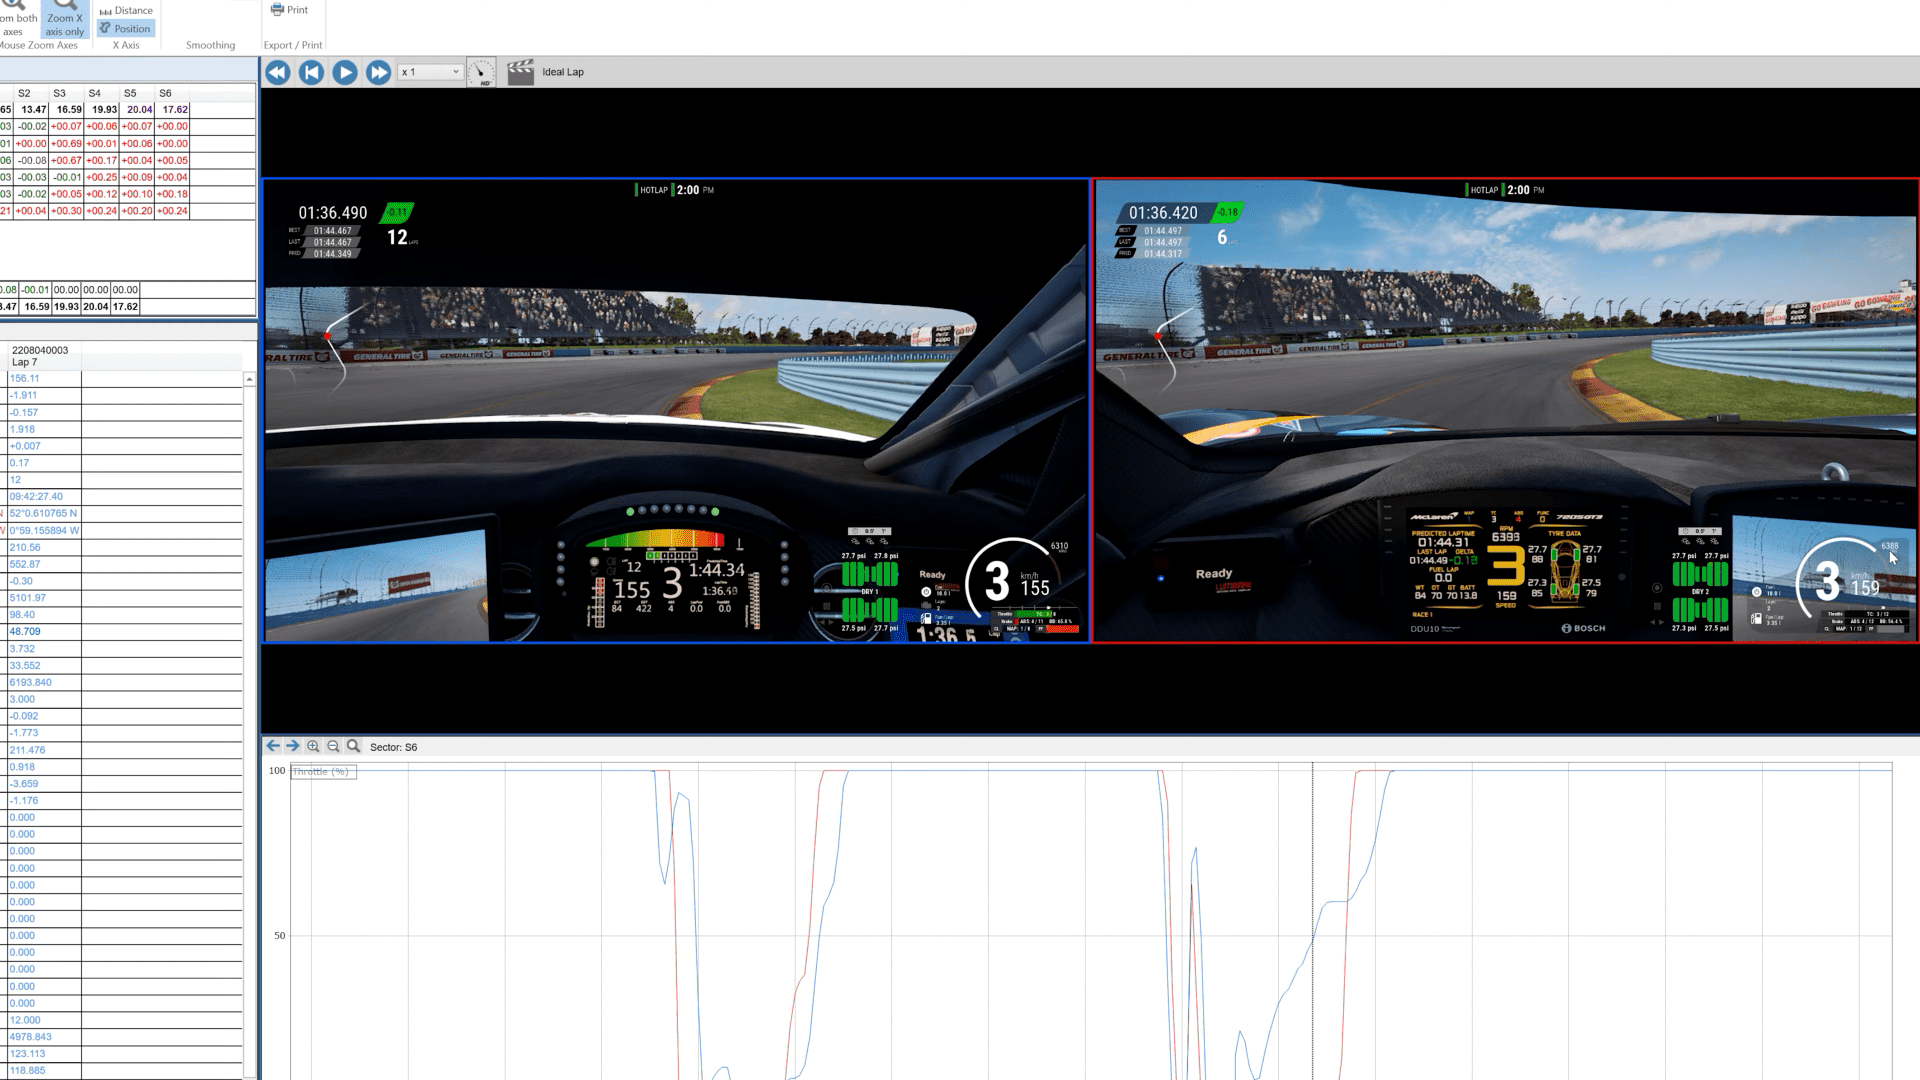Click the speedometer replay speed icon
This screenshot has width=1920, height=1080.
coord(481,71)
